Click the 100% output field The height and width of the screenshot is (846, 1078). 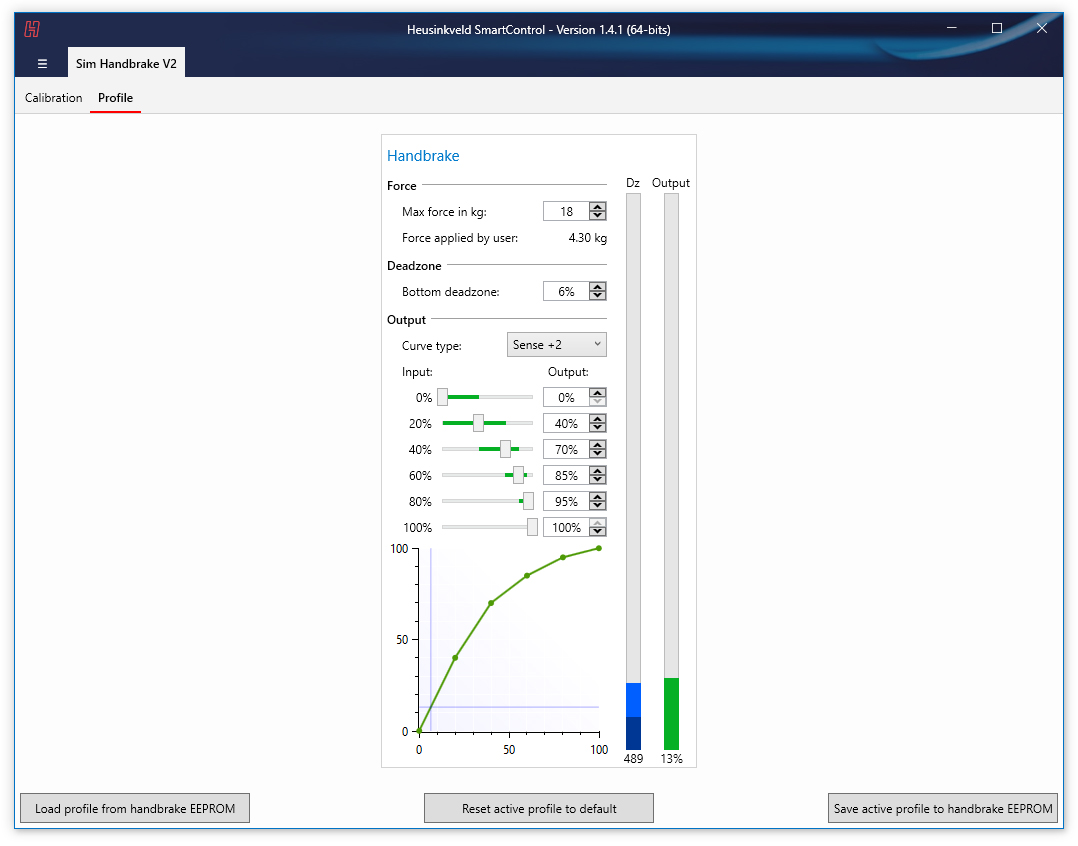click(x=566, y=528)
